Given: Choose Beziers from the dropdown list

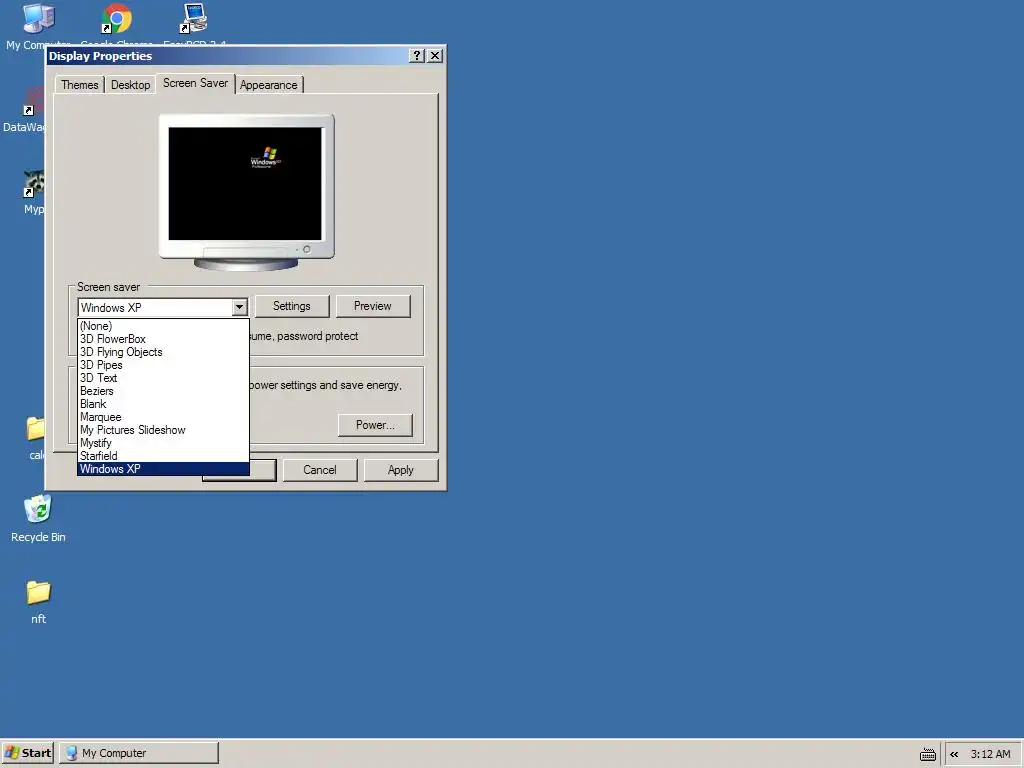Looking at the screenshot, I should [x=163, y=391].
